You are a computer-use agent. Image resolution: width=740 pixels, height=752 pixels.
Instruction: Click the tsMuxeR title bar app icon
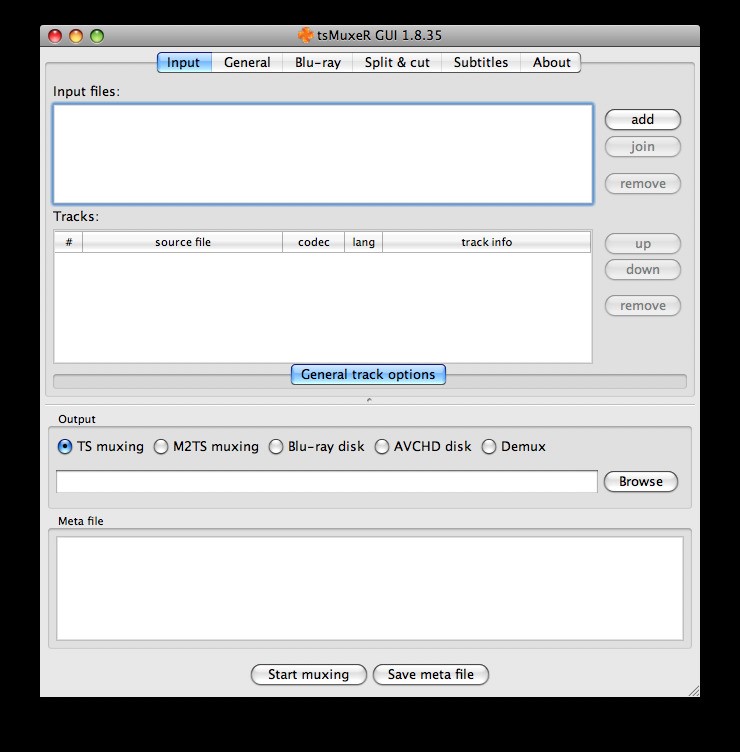click(305, 35)
